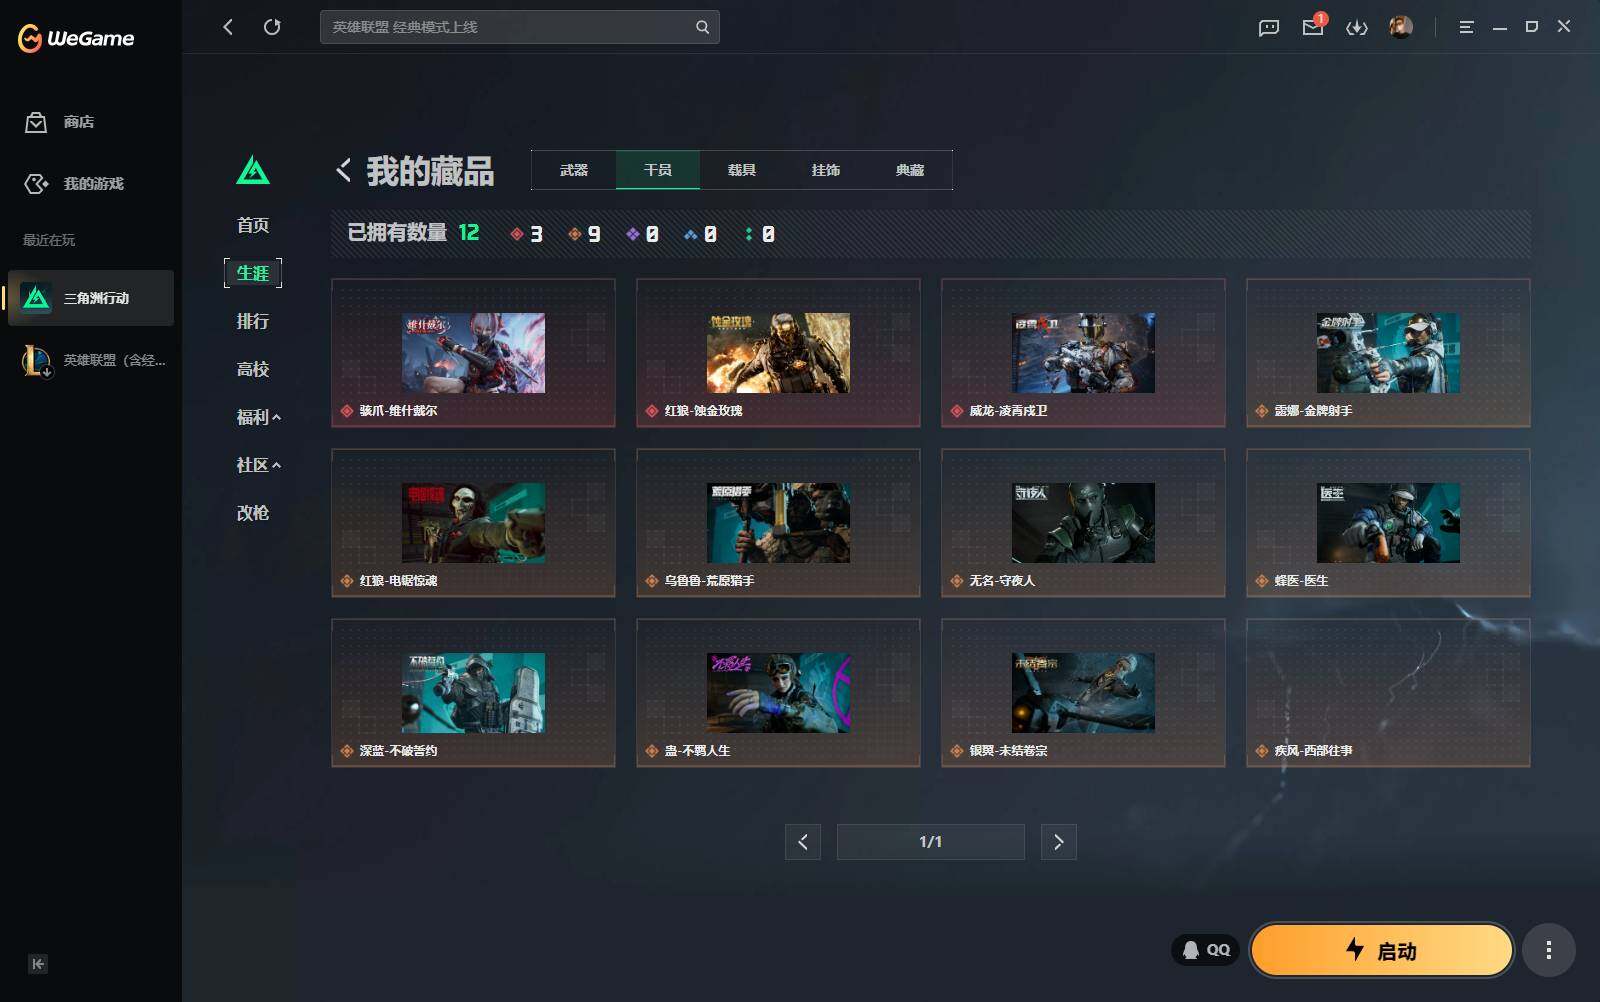Image resolution: width=1600 pixels, height=1002 pixels.
Task: Expand the 社区 menu
Action: pyautogui.click(x=259, y=465)
